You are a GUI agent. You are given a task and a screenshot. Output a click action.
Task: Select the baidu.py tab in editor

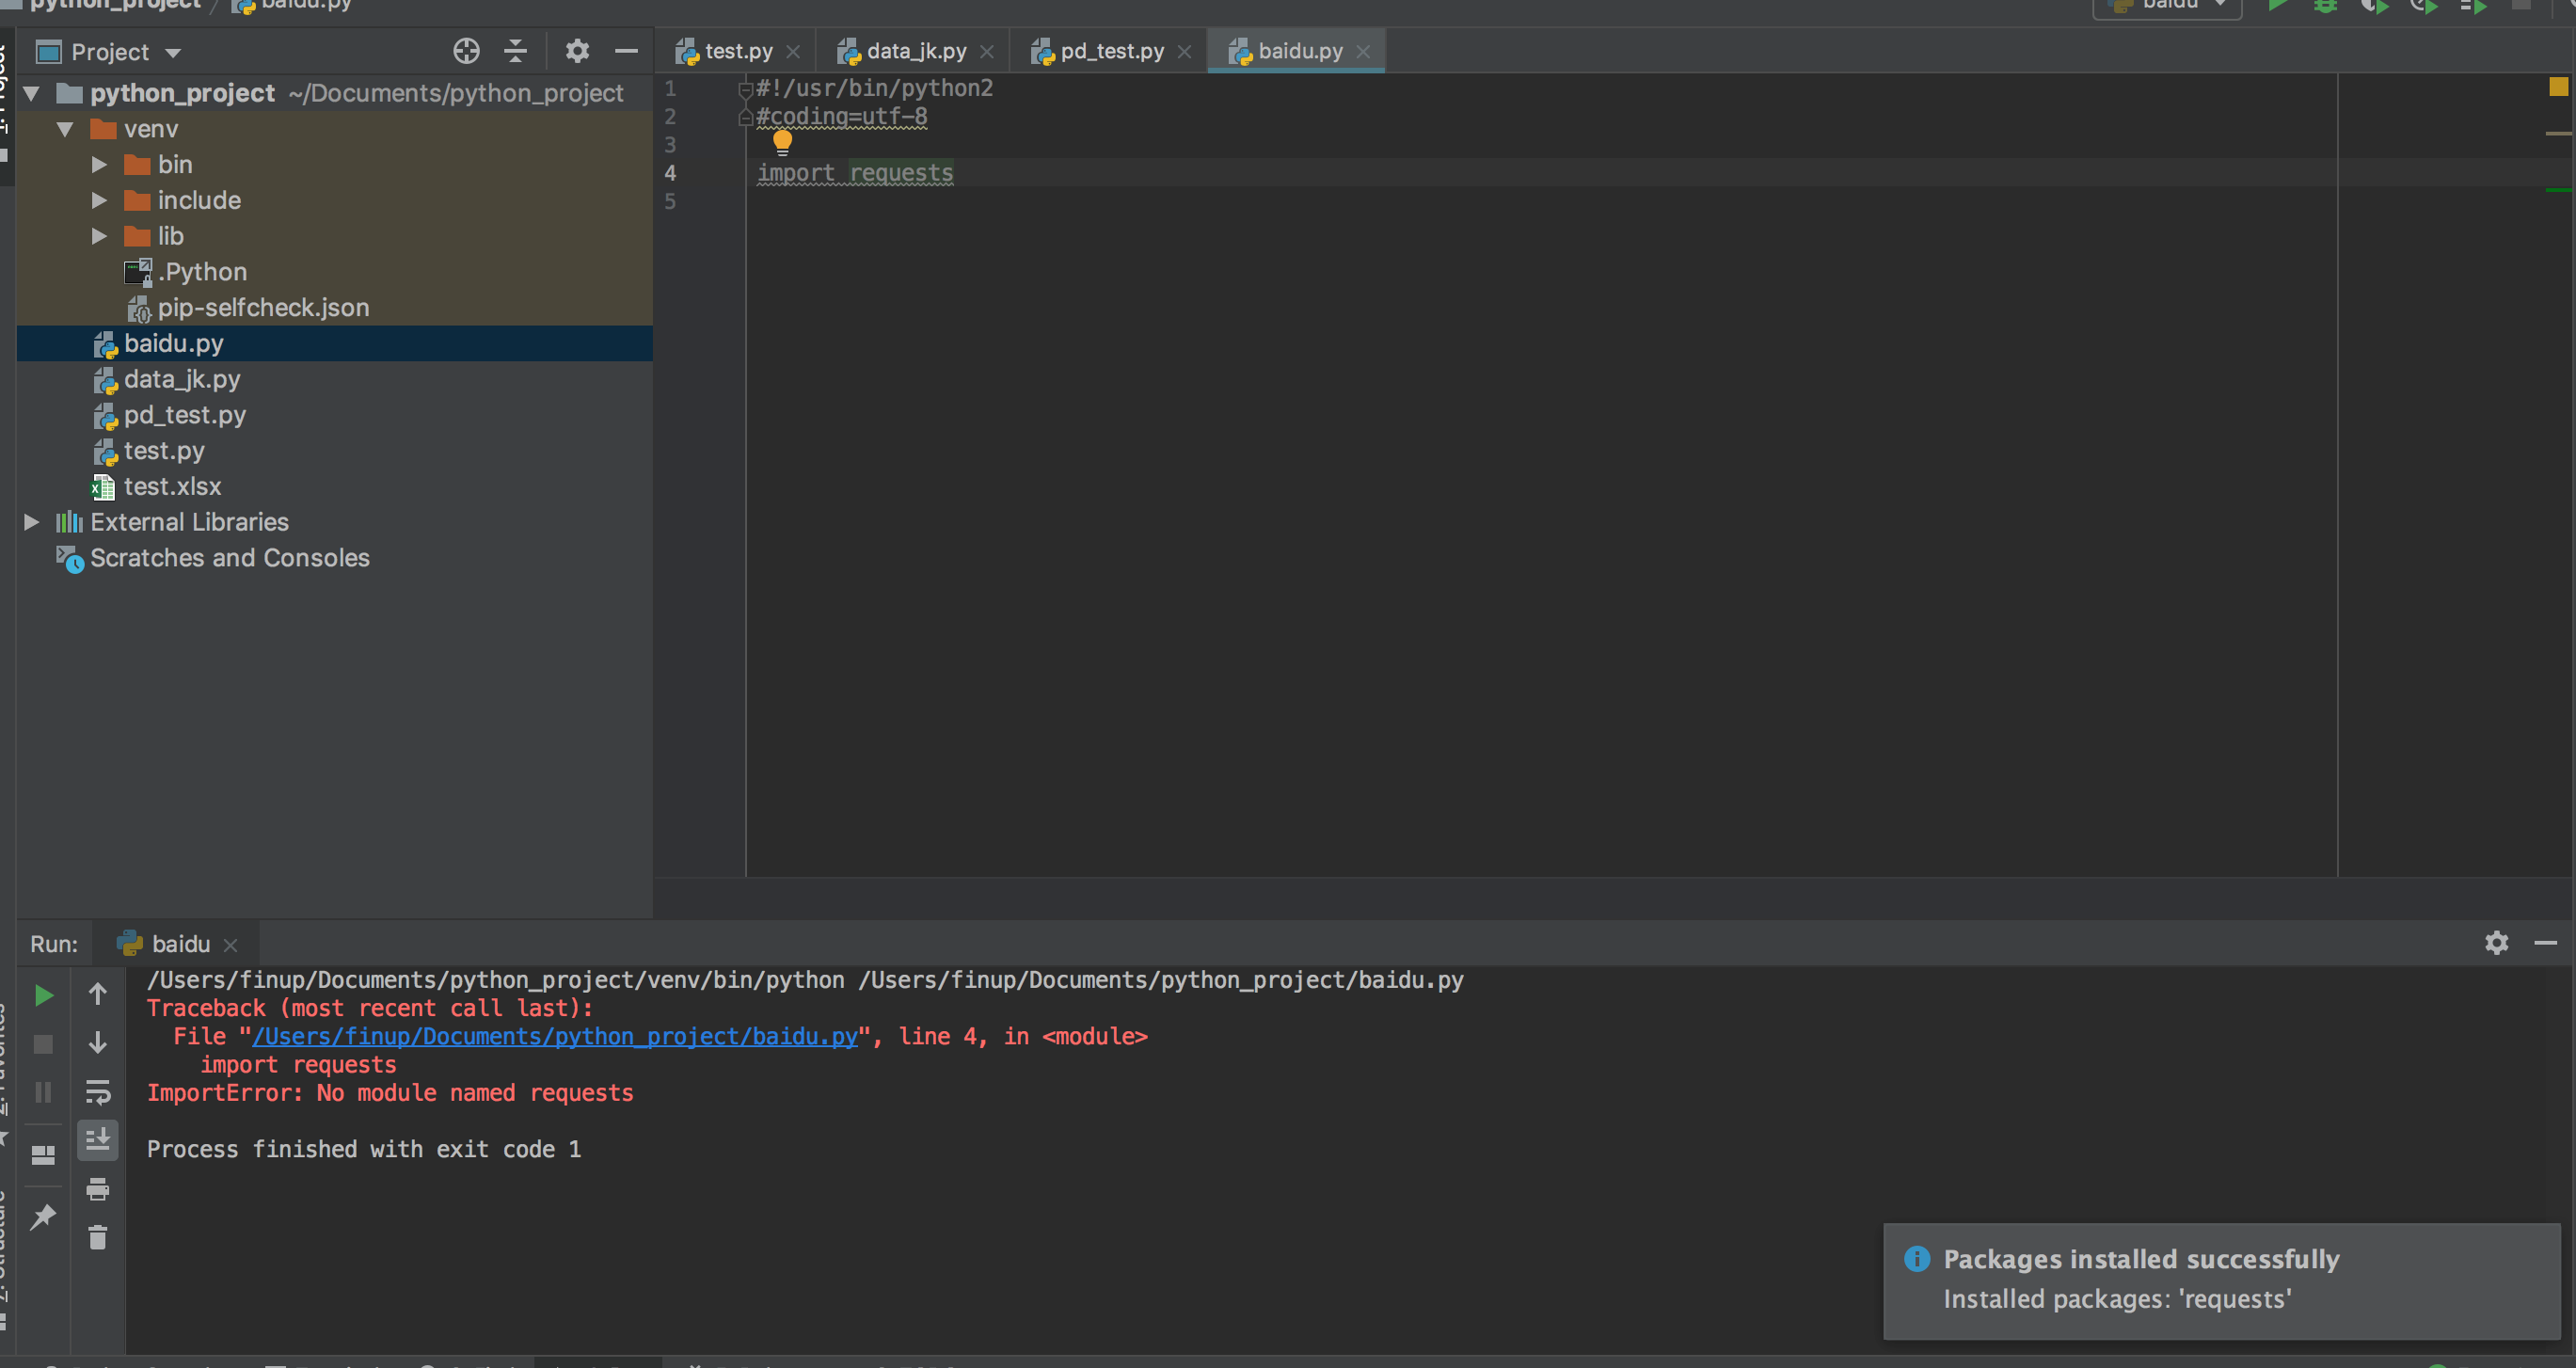point(1298,50)
